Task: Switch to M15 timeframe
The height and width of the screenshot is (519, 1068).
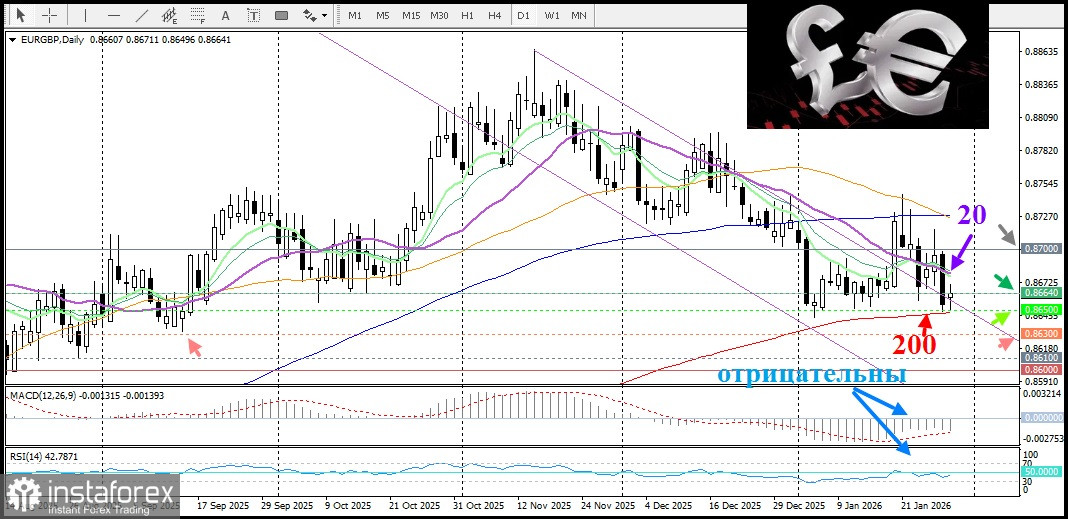Action: pyautogui.click(x=411, y=15)
